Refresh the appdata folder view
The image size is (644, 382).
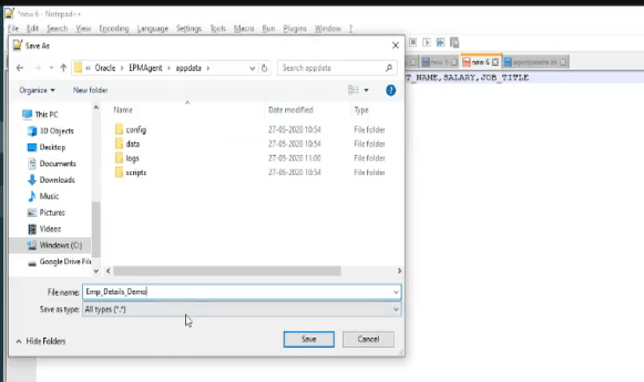pos(264,68)
